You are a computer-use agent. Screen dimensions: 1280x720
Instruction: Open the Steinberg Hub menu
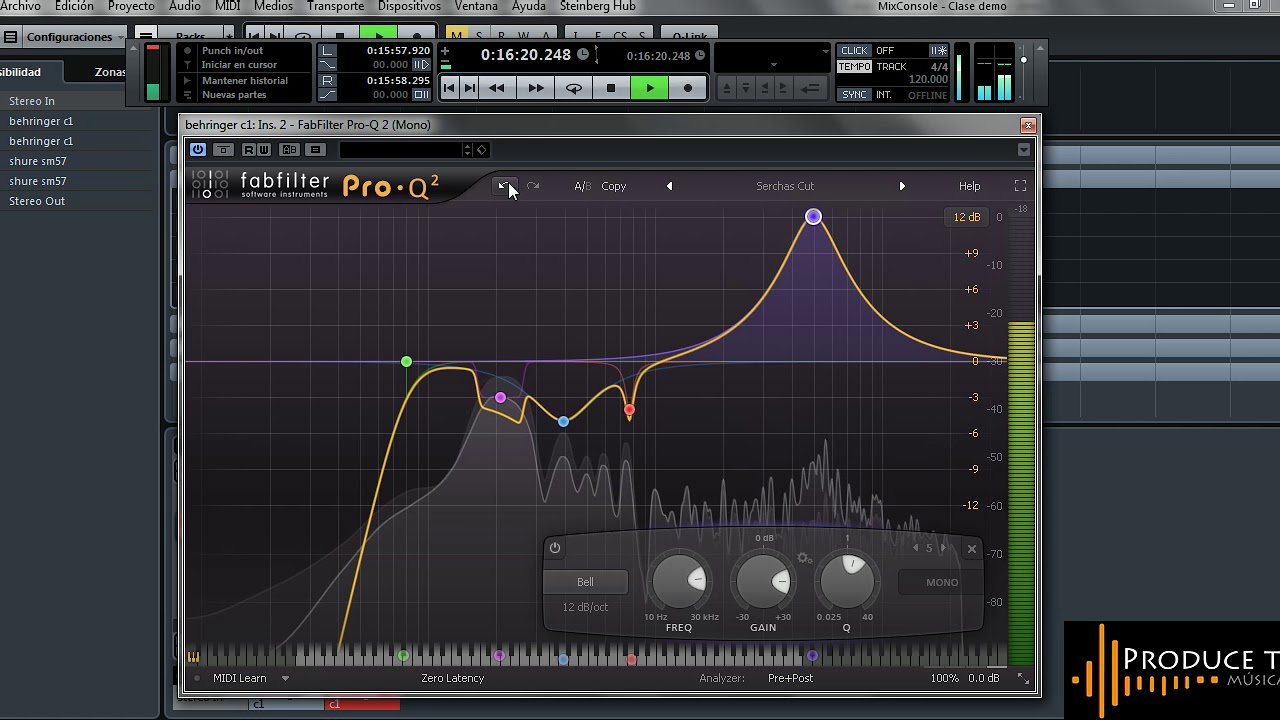point(597,6)
